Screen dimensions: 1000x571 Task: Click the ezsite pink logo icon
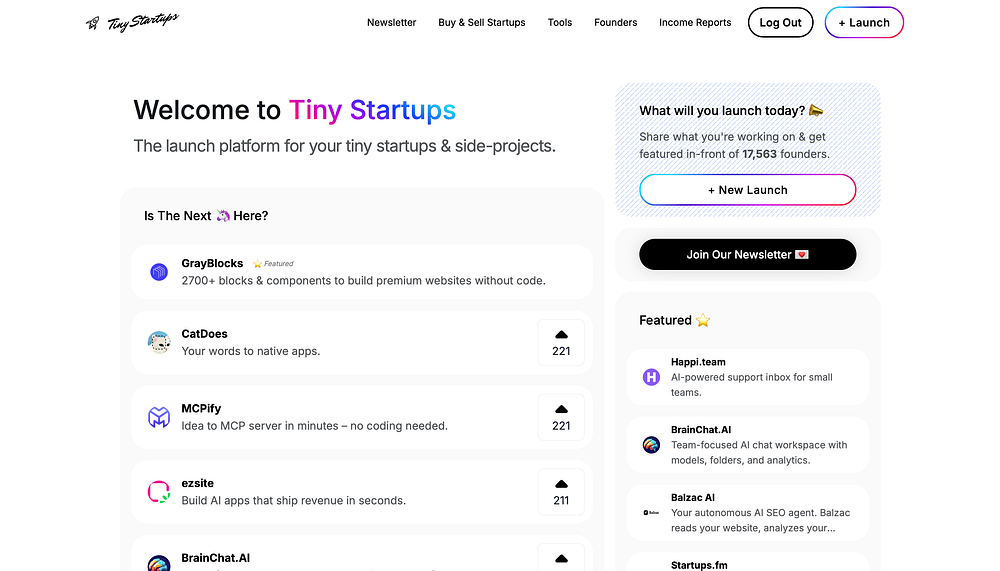pyautogui.click(x=159, y=492)
